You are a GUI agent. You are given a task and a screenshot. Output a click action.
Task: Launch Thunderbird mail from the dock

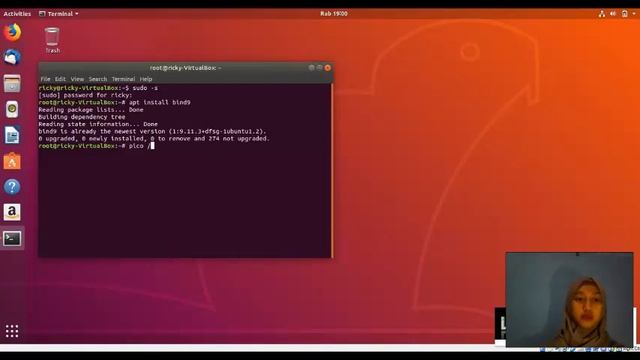pos(12,58)
